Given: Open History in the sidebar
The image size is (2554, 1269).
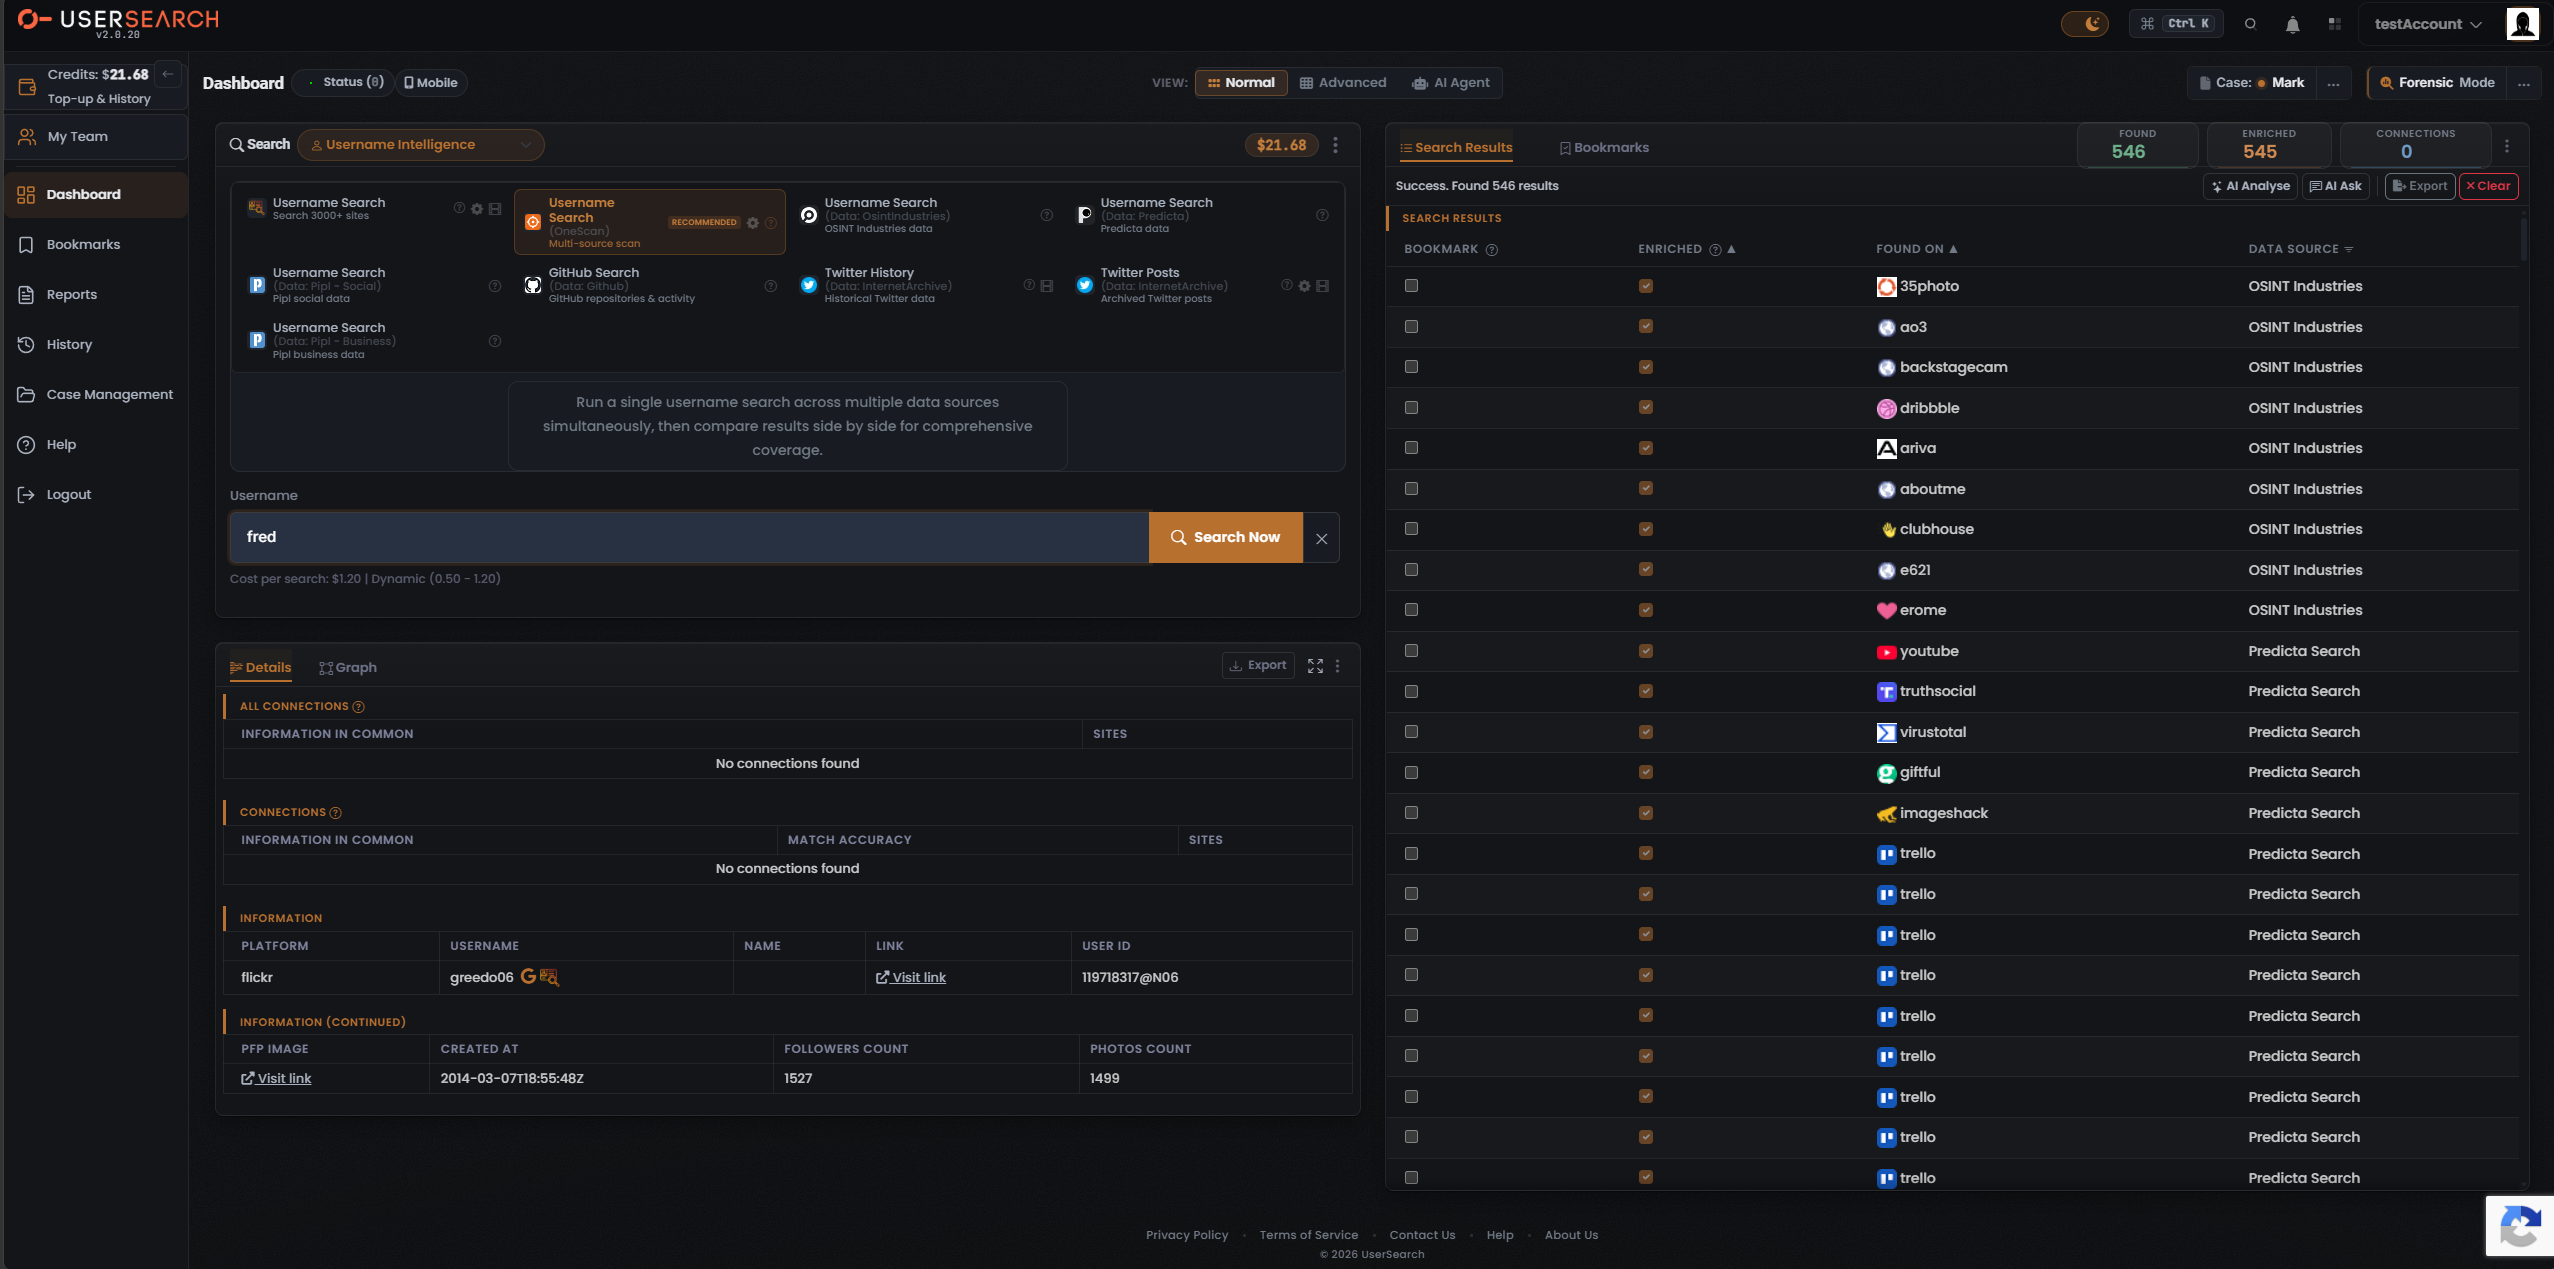Looking at the screenshot, I should pyautogui.click(x=96, y=345).
